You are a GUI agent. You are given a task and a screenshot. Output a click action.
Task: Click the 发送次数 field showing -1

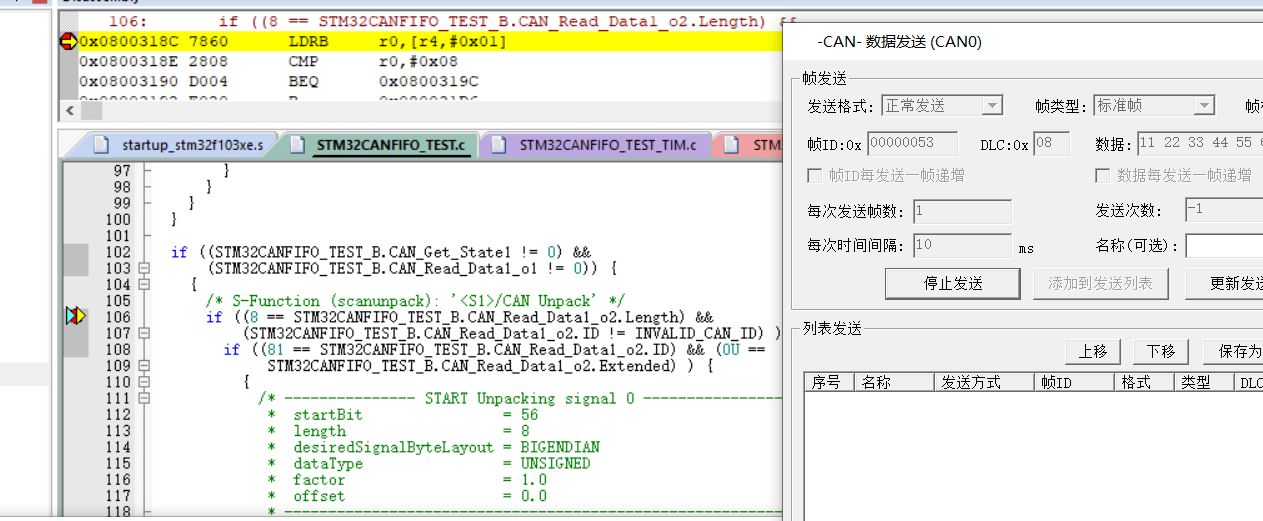[1224, 211]
